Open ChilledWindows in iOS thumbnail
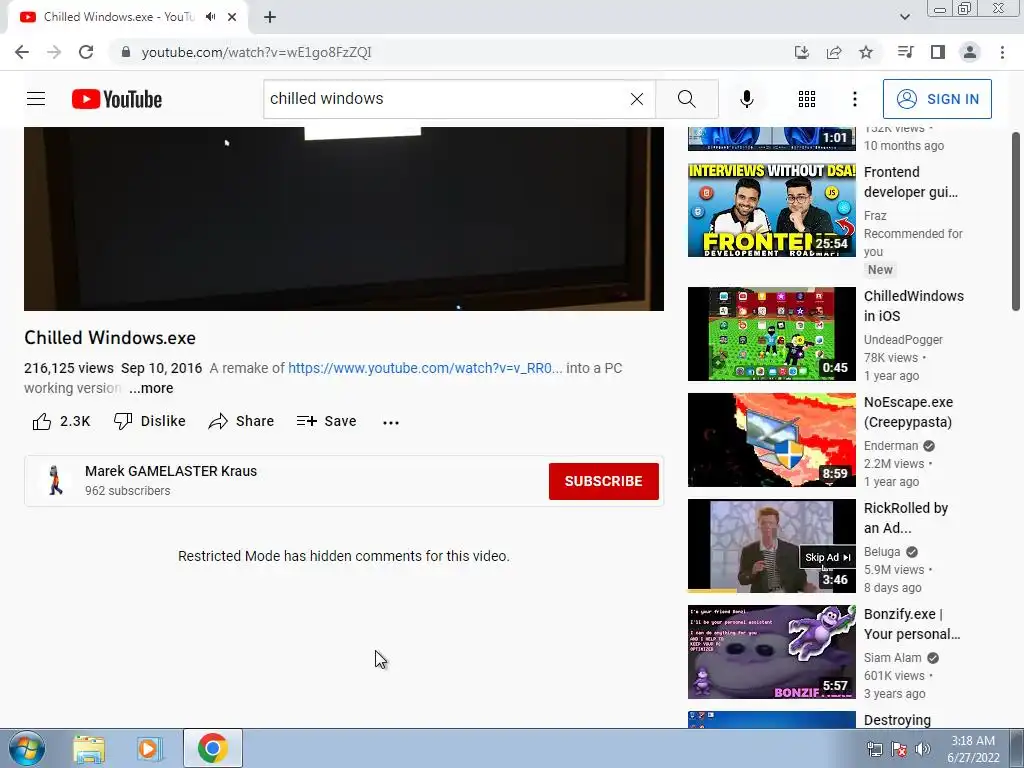The width and height of the screenshot is (1024, 768). 771,334
